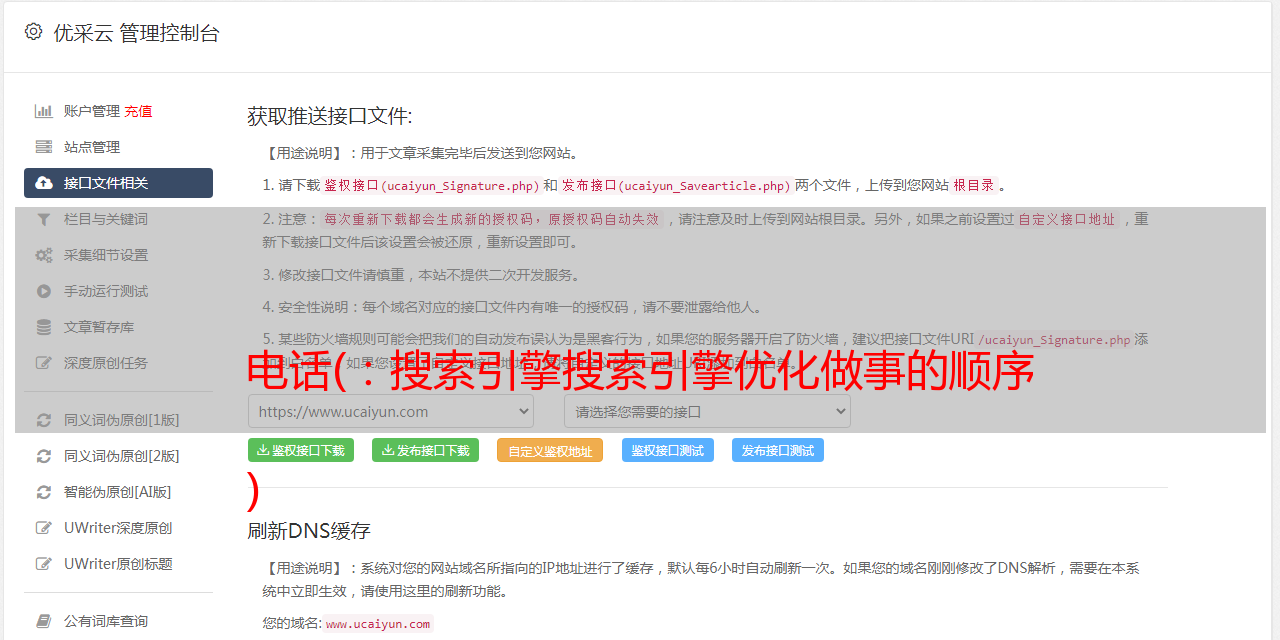Click the orange 自定义鉴权地址 button
1280x640 pixels.
(550, 450)
